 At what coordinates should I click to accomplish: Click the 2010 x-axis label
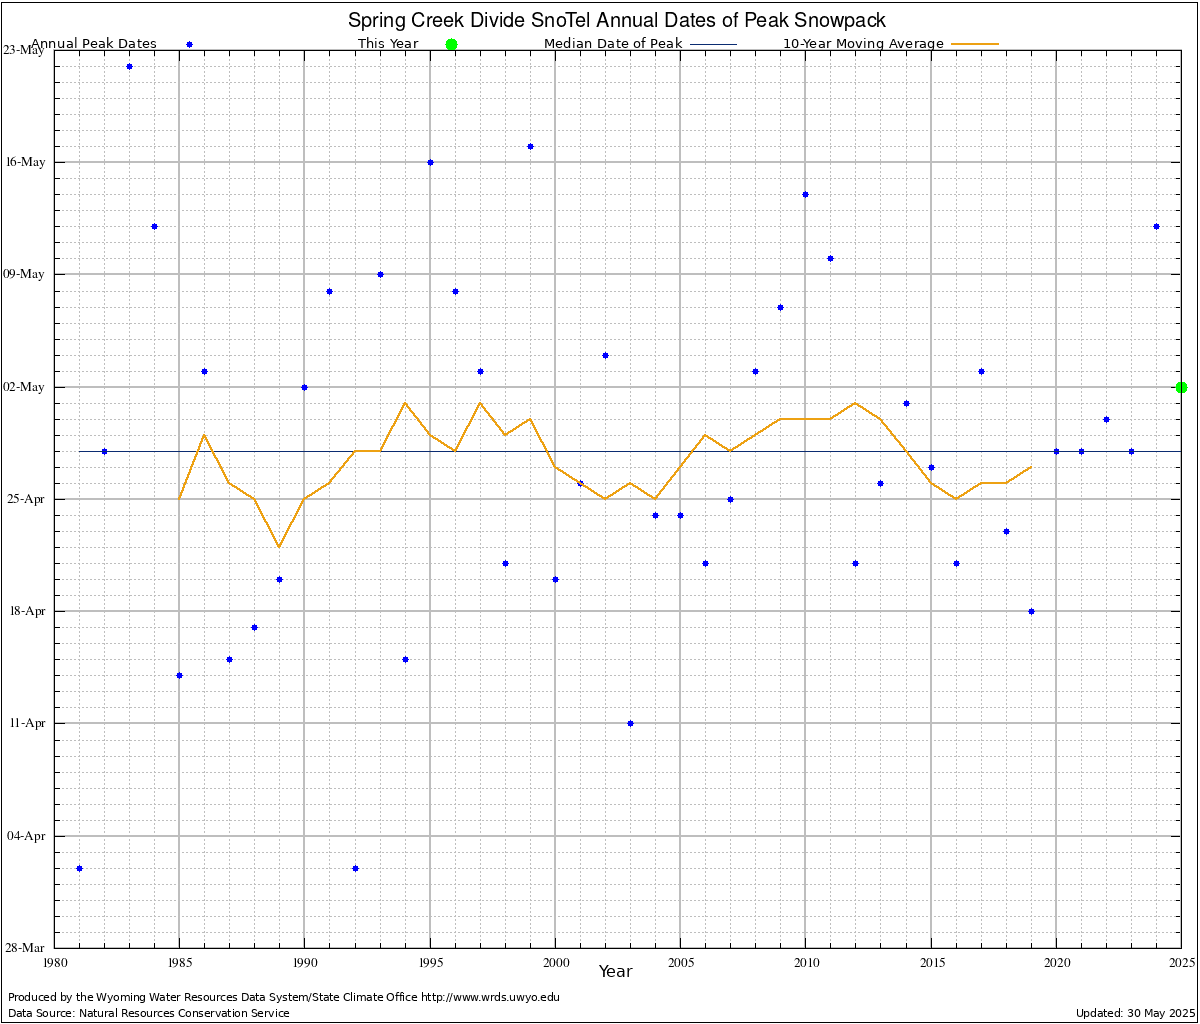coord(805,962)
